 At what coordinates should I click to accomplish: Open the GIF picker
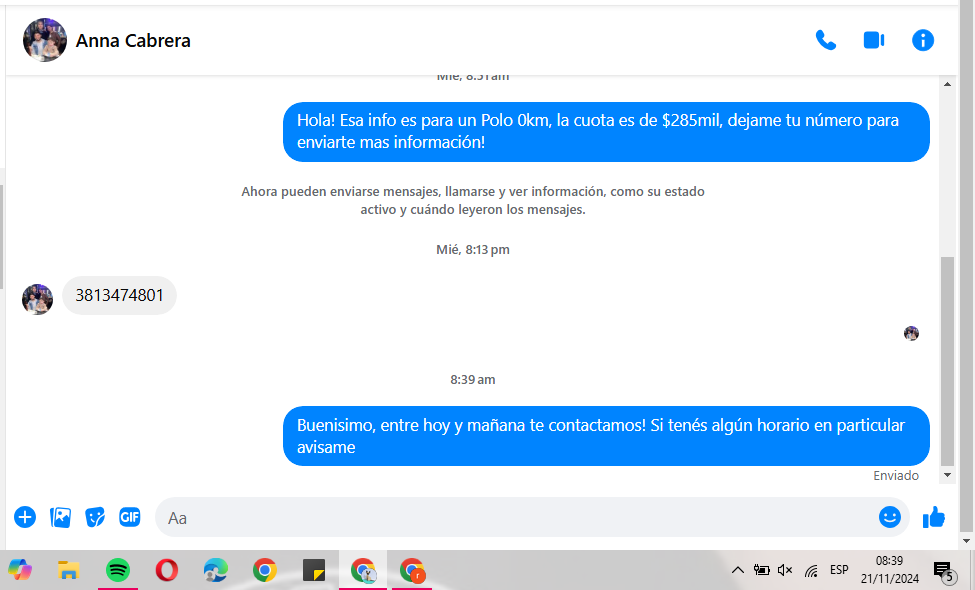tap(130, 517)
